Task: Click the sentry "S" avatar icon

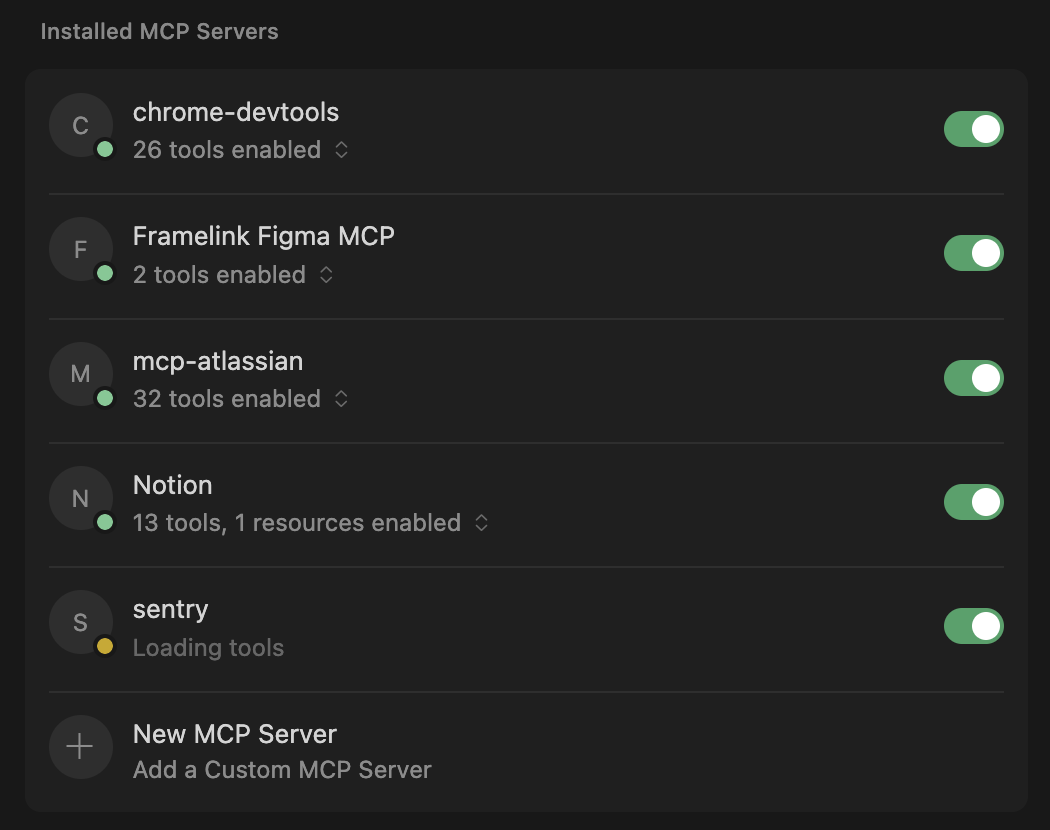Action: (x=80, y=622)
